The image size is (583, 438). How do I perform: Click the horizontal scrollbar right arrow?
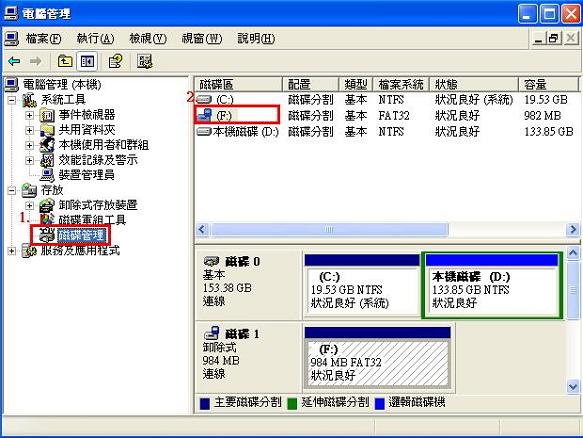tap(573, 229)
